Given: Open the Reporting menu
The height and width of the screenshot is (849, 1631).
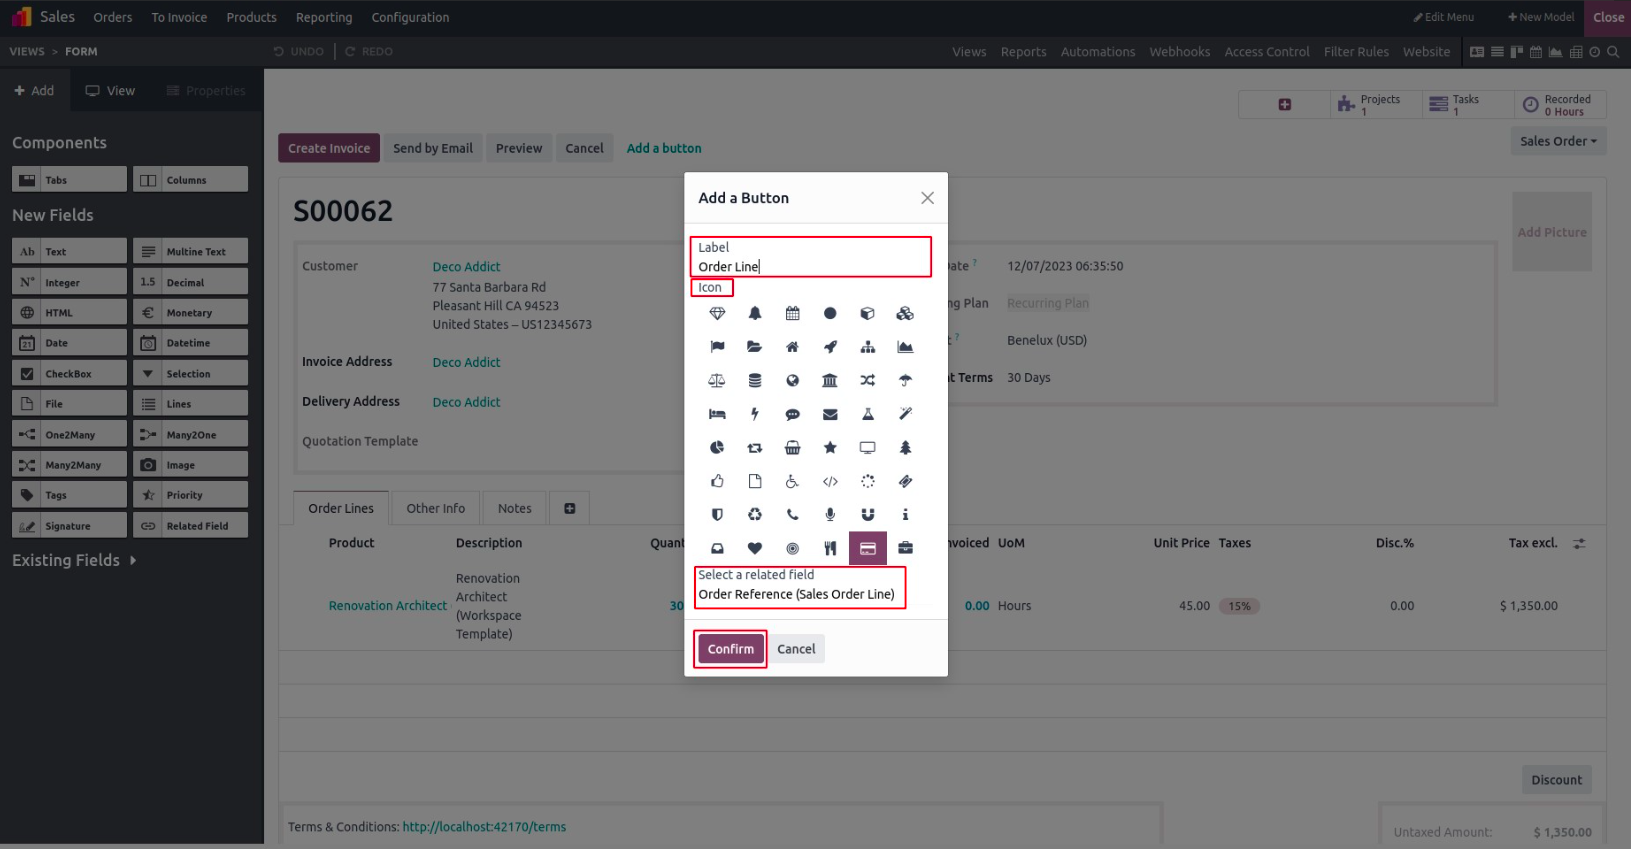Looking at the screenshot, I should coord(324,17).
